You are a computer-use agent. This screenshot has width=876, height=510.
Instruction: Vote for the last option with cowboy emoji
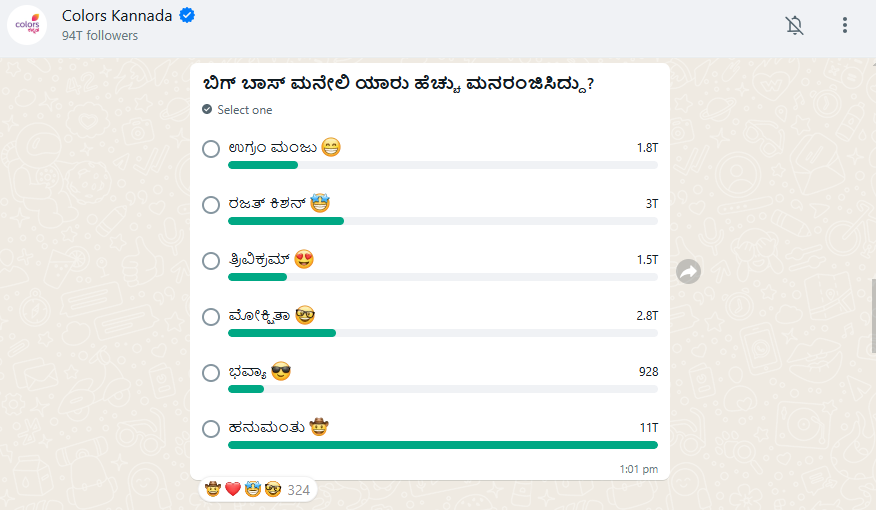click(x=211, y=429)
